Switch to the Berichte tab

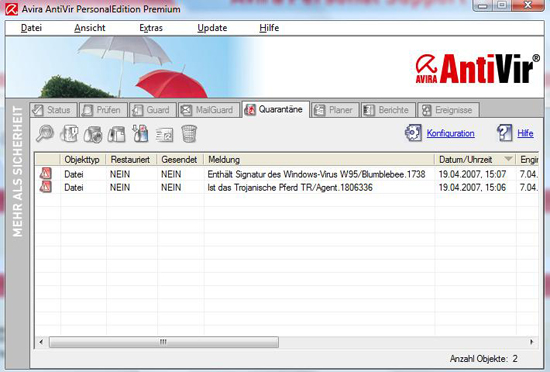coord(388,110)
